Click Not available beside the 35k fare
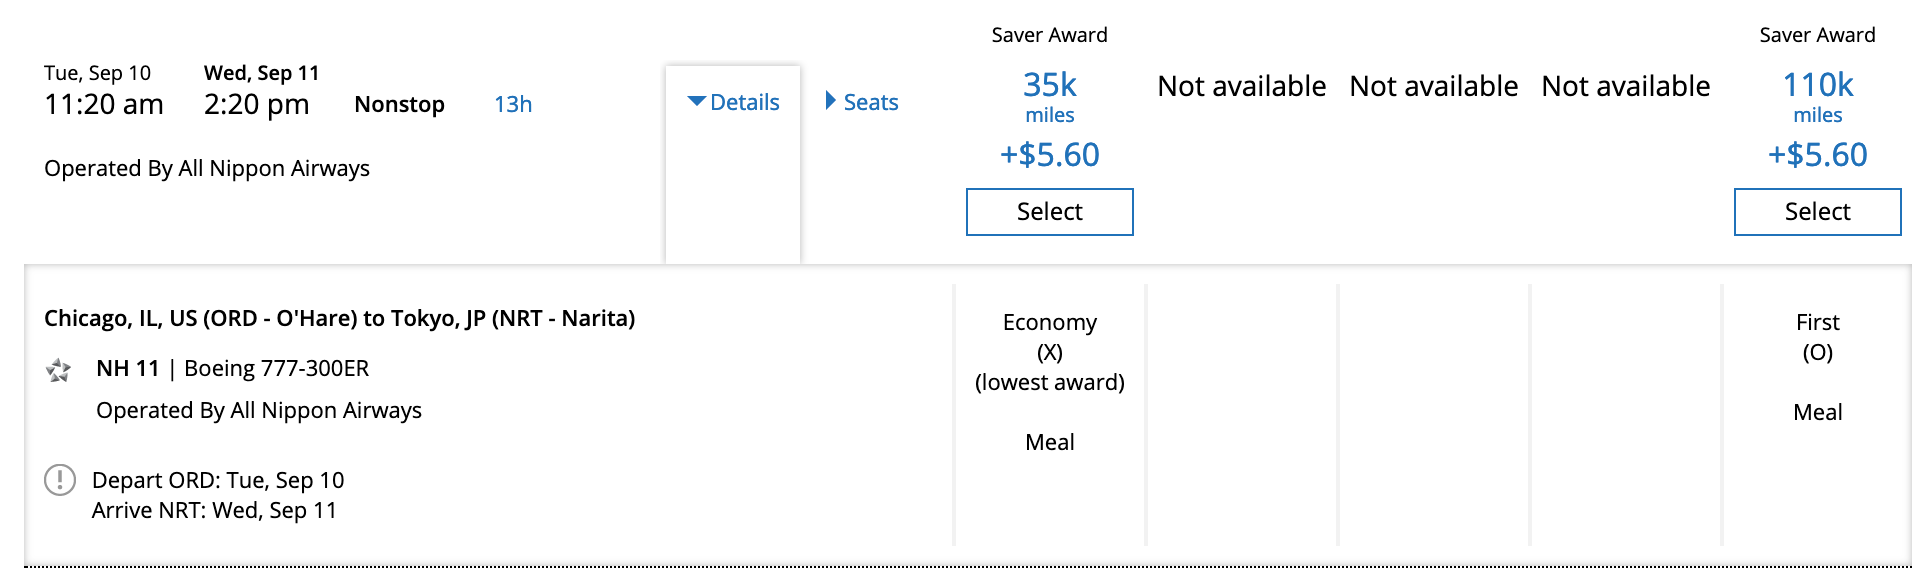This screenshot has width=1932, height=580. [1241, 87]
